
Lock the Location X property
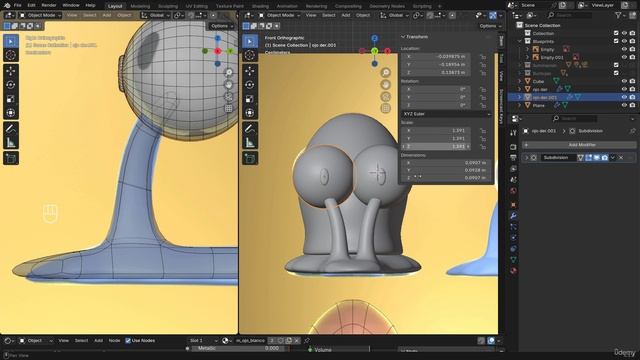[x=483, y=57]
